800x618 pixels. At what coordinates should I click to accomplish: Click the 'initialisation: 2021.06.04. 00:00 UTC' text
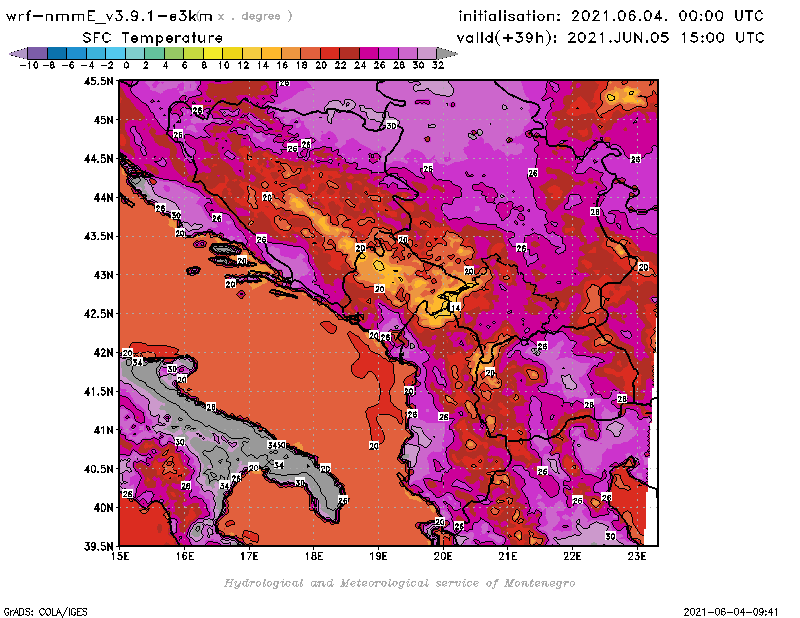point(611,16)
